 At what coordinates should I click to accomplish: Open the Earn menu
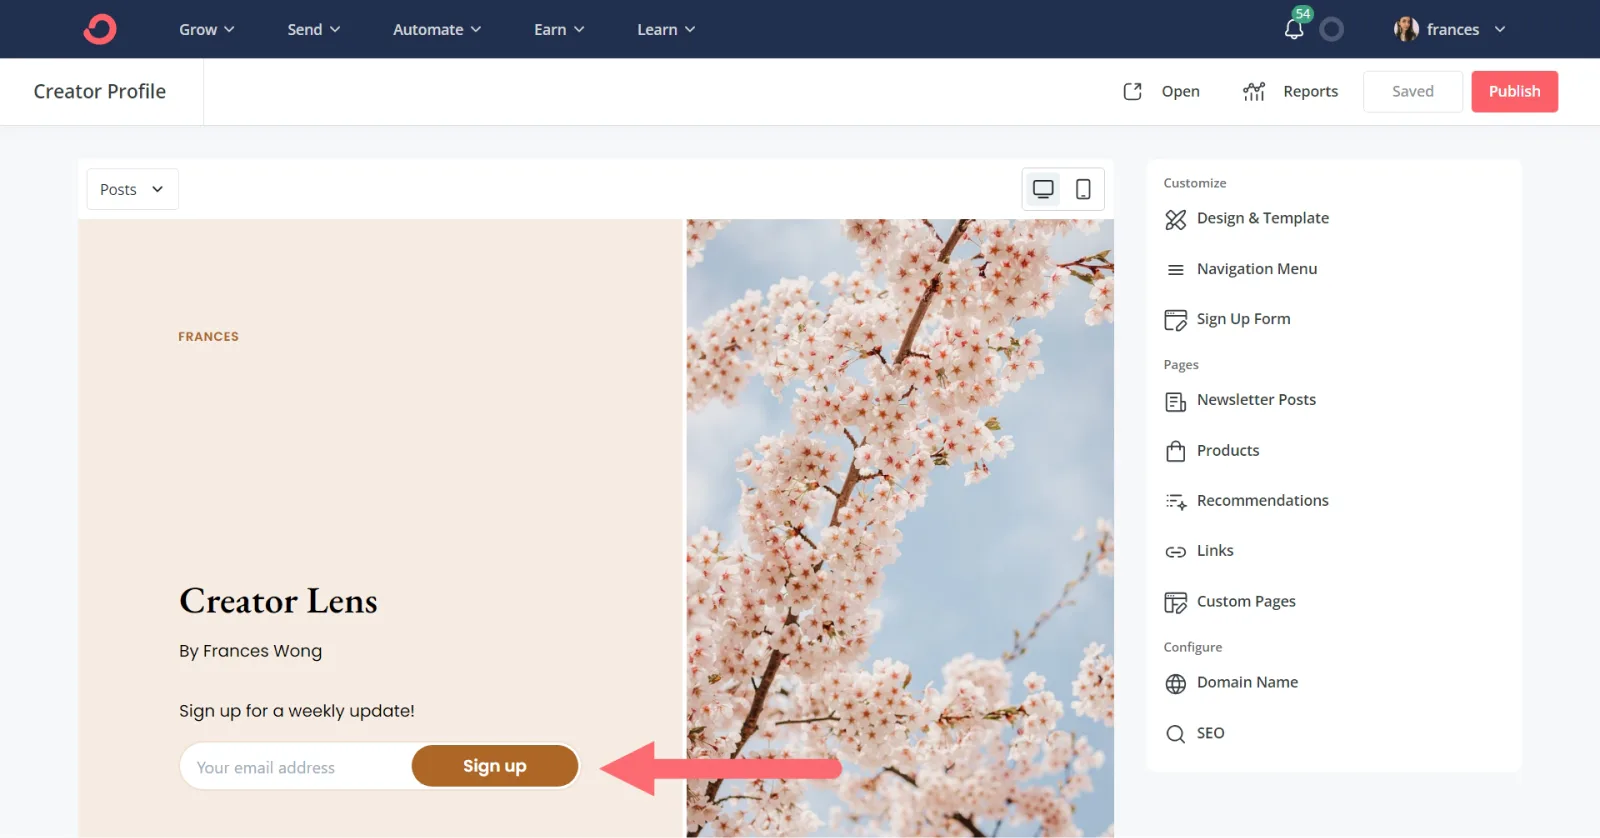558,30
